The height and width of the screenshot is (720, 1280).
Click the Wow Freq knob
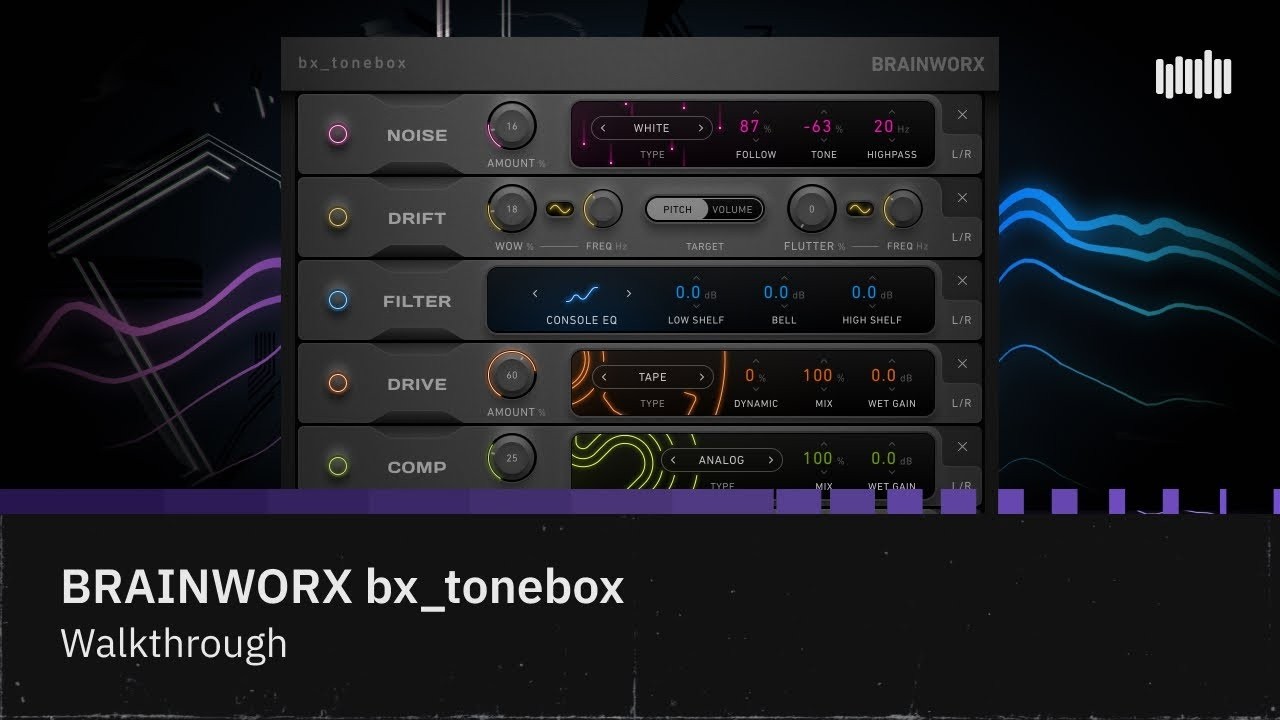[603, 209]
